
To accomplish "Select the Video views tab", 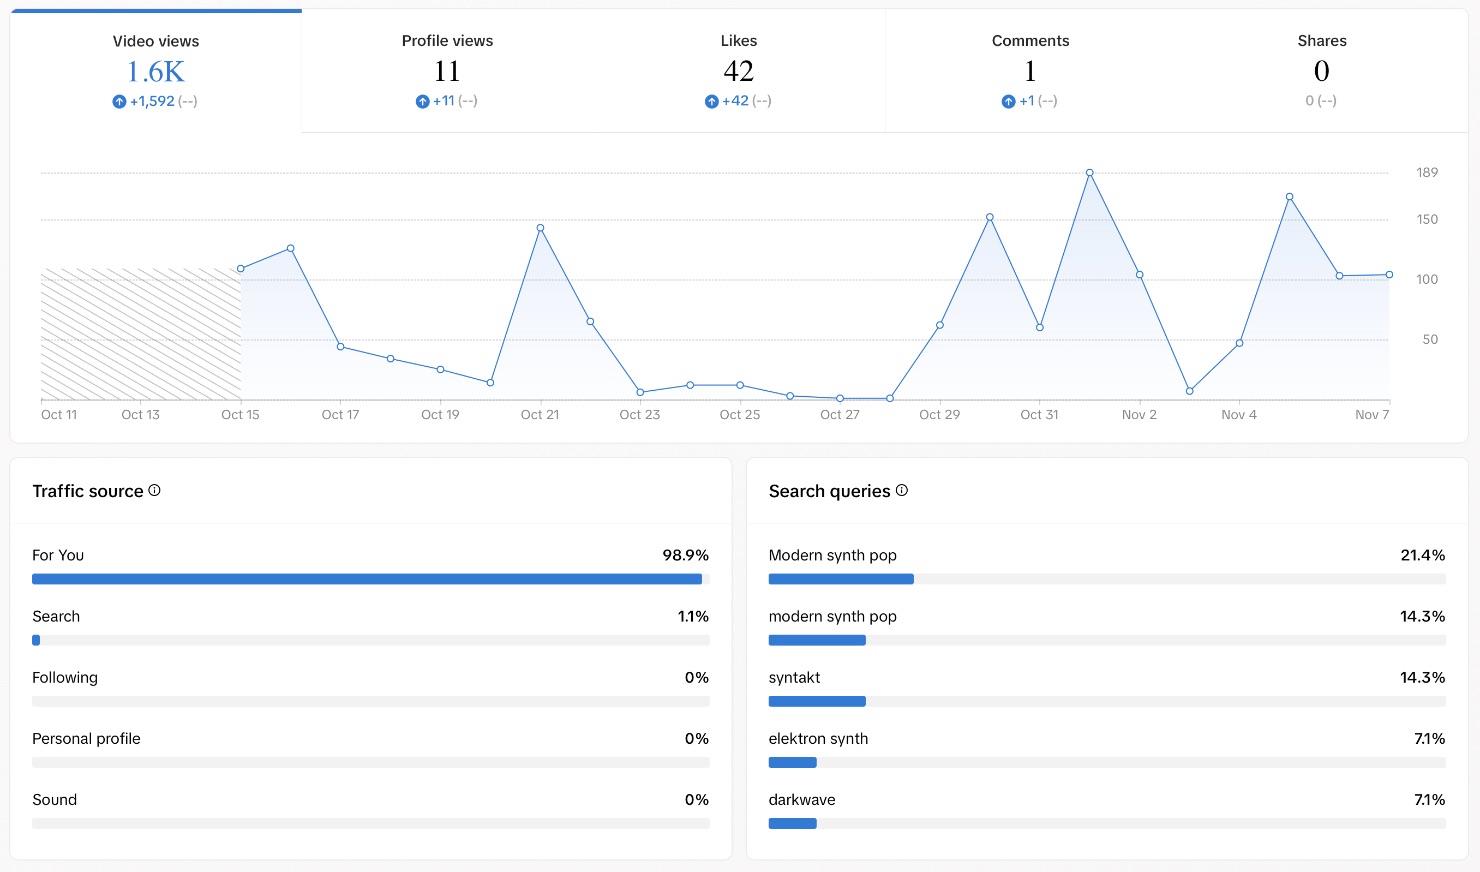I will (x=156, y=70).
